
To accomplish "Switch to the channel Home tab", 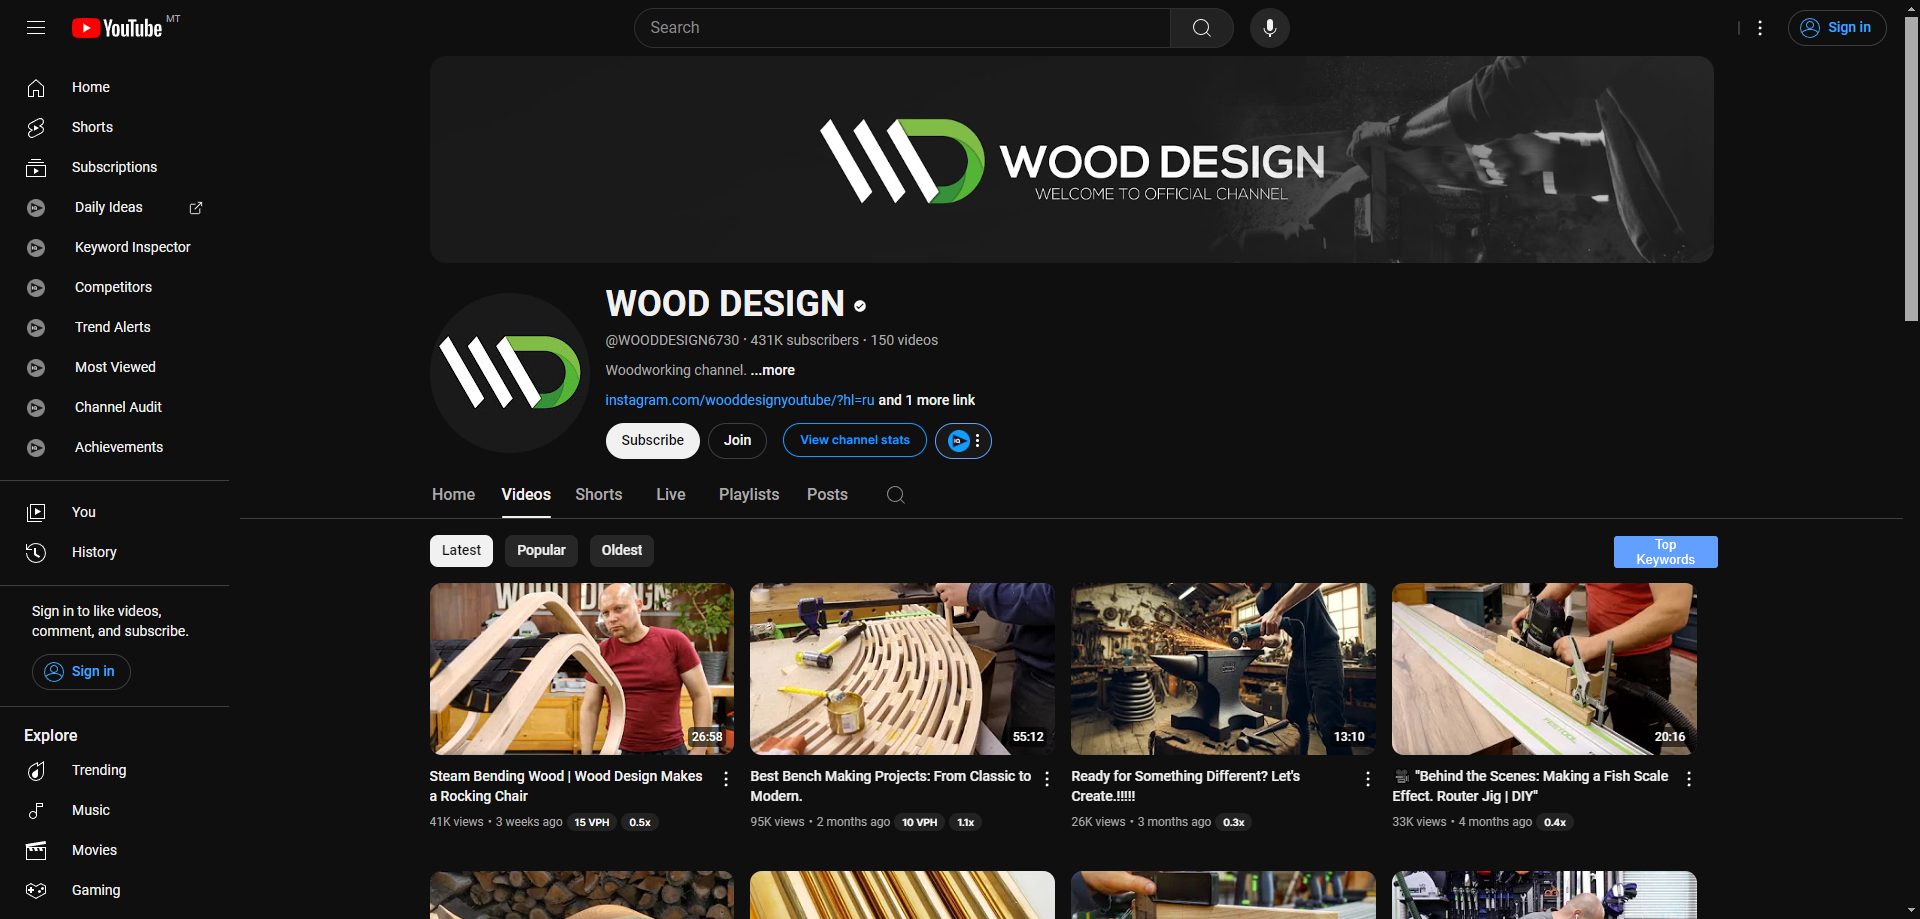I will [x=453, y=495].
